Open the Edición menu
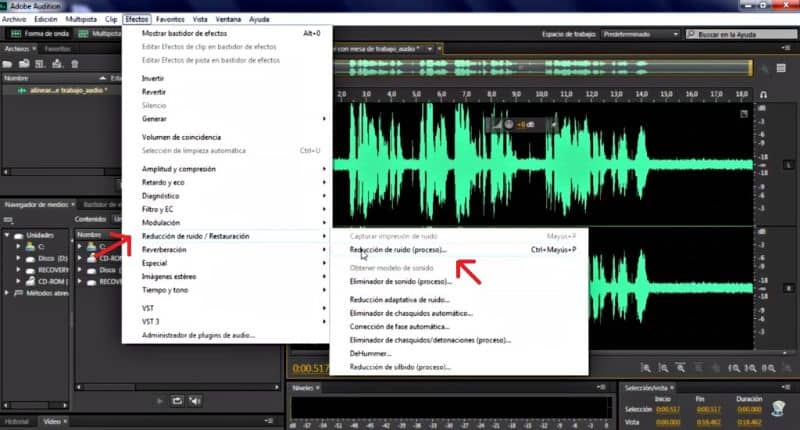Screen dimensions: 800x430 tap(46, 19)
